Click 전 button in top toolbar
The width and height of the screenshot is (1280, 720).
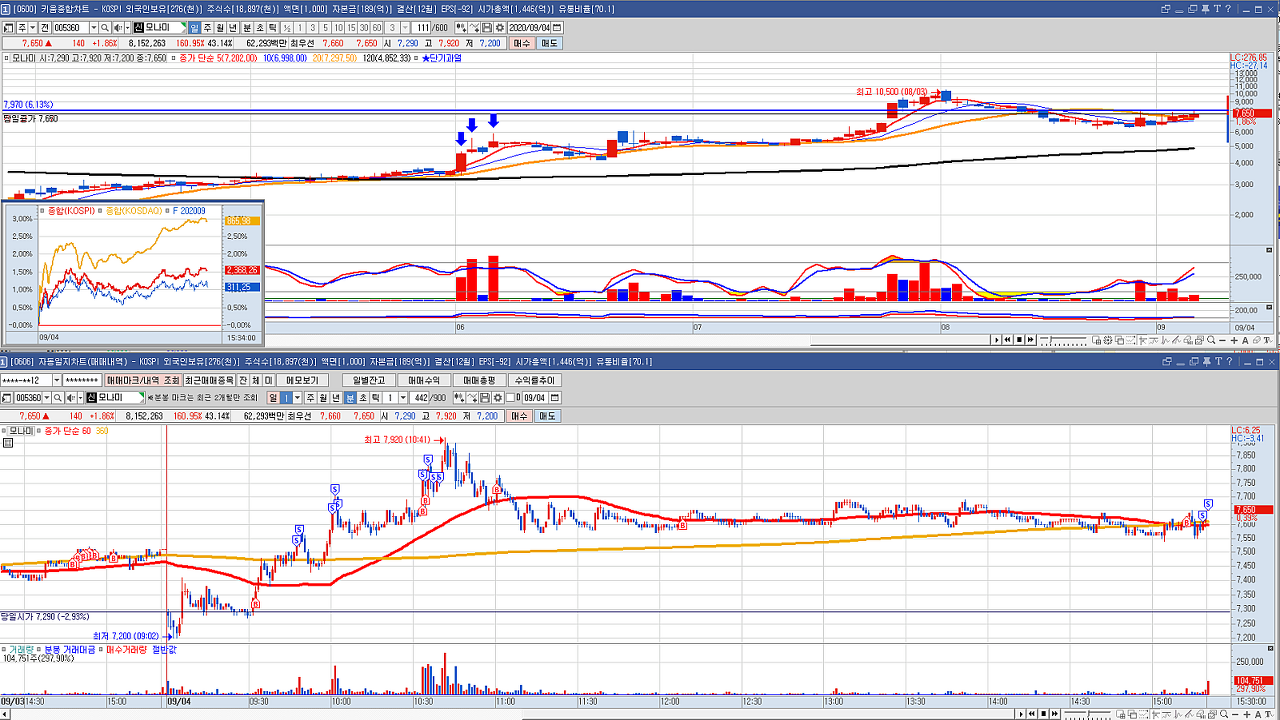click(x=44, y=28)
